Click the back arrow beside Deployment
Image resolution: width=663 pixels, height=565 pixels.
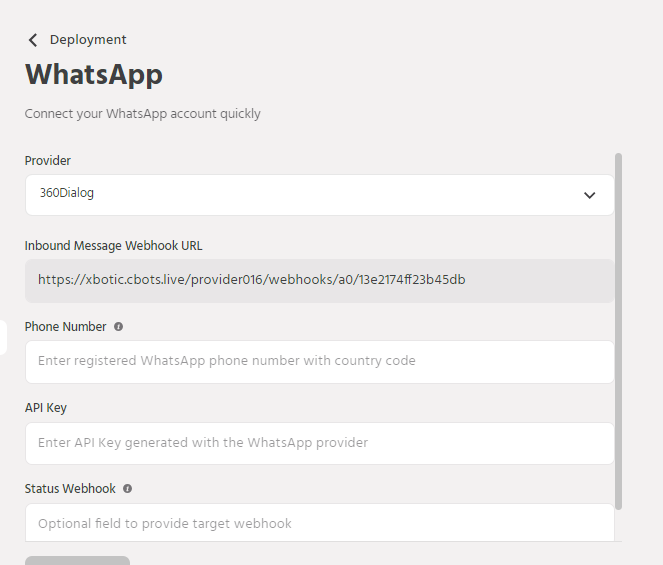(33, 40)
